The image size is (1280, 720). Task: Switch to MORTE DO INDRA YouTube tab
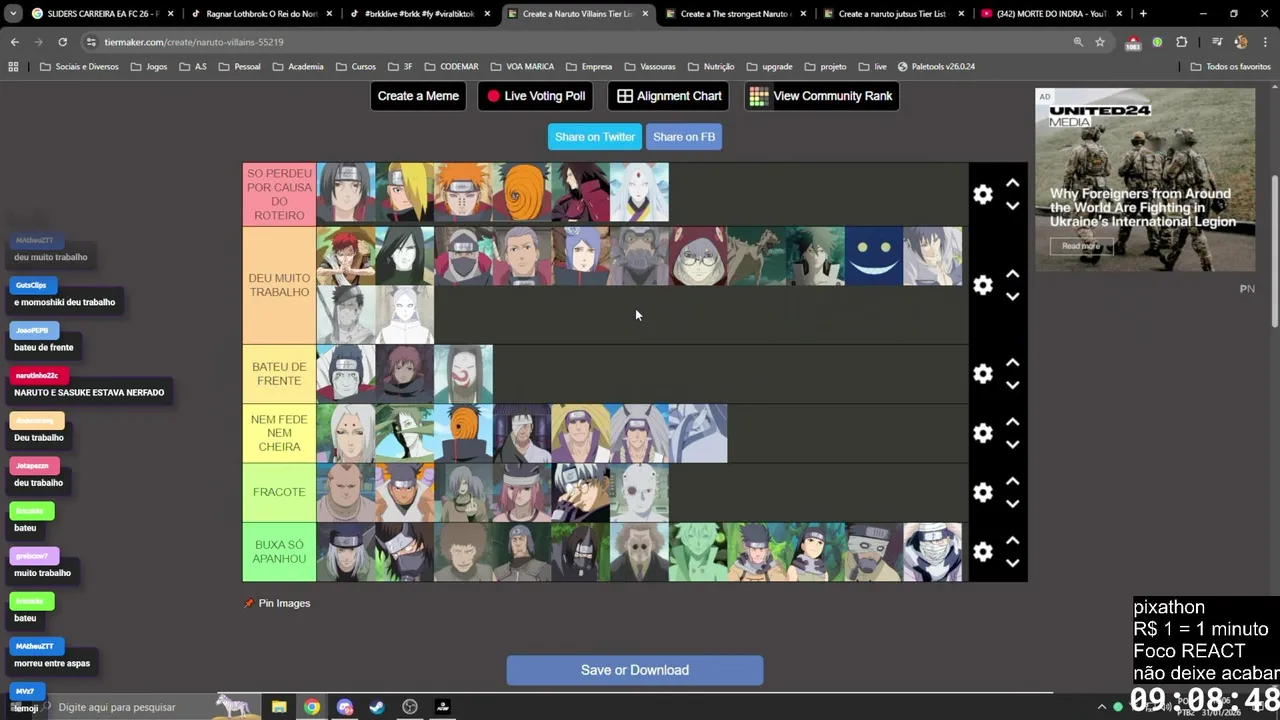pyautogui.click(x=1050, y=14)
